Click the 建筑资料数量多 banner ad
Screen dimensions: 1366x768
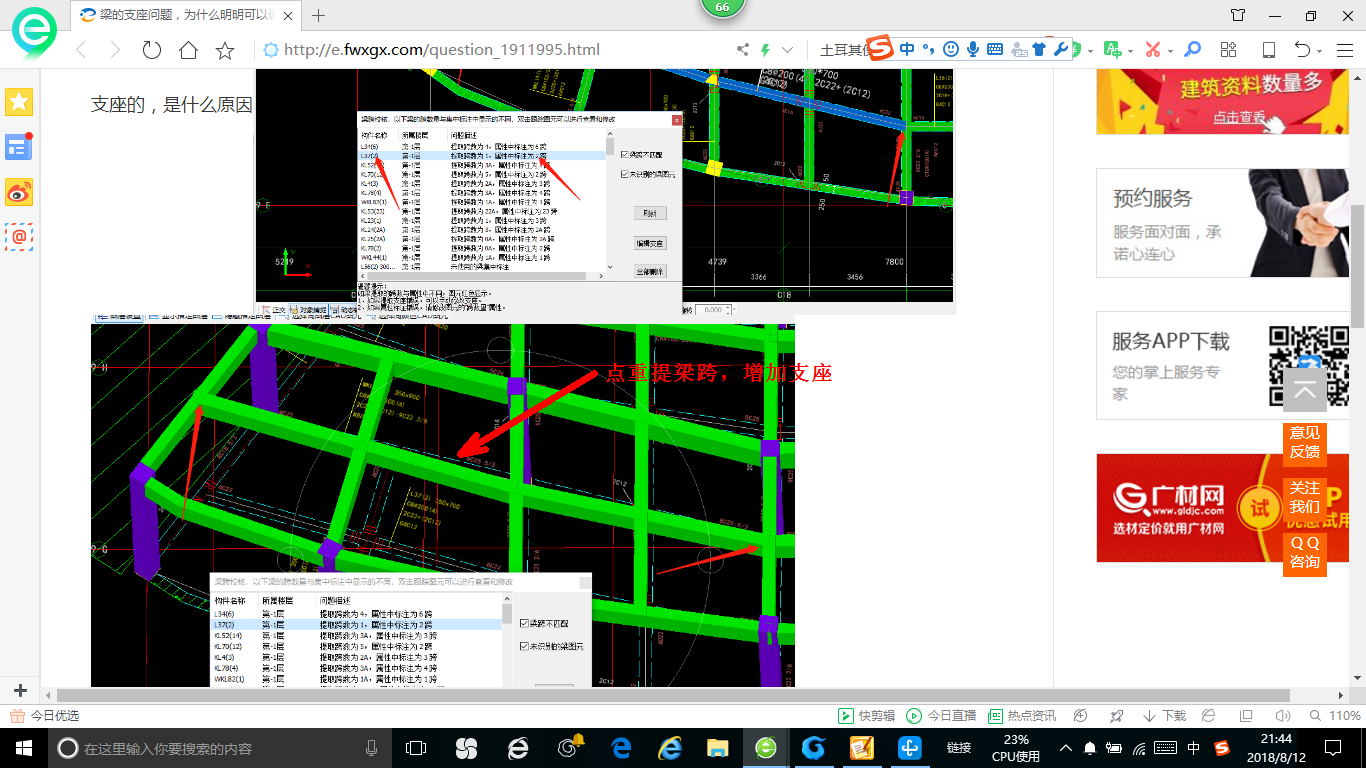click(1223, 101)
